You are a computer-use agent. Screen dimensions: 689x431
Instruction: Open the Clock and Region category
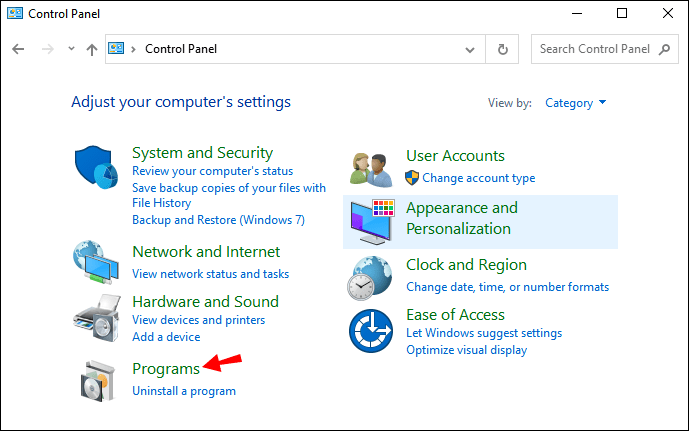pyautogui.click(x=466, y=265)
